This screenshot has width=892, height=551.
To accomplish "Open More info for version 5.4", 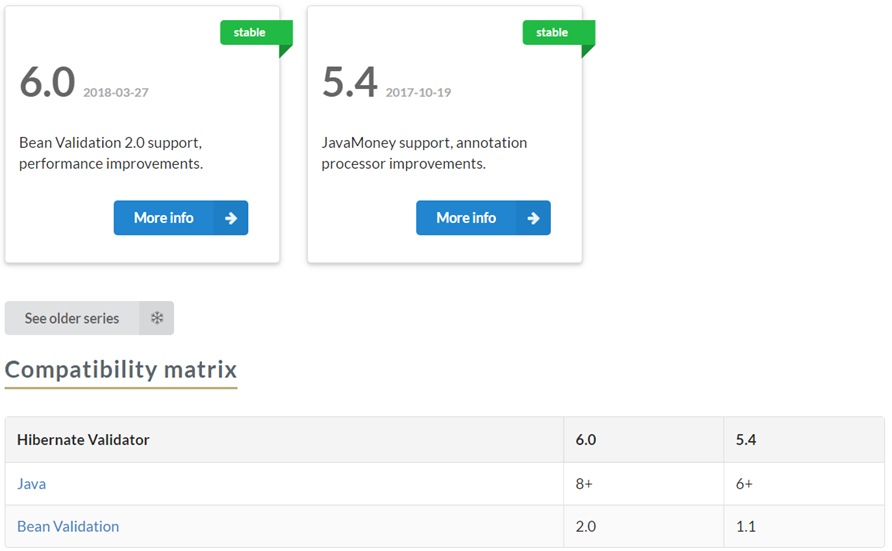I will pyautogui.click(x=483, y=218).
